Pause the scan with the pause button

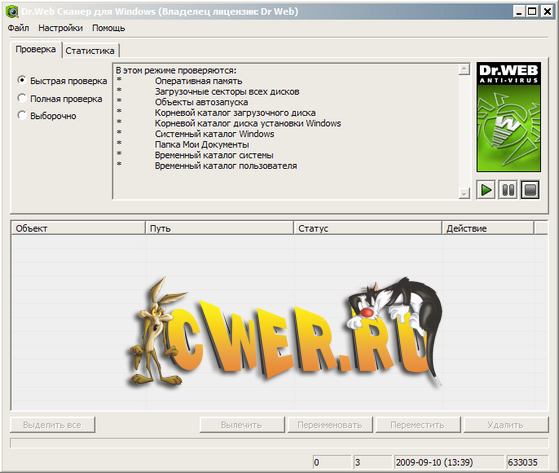tap(508, 190)
